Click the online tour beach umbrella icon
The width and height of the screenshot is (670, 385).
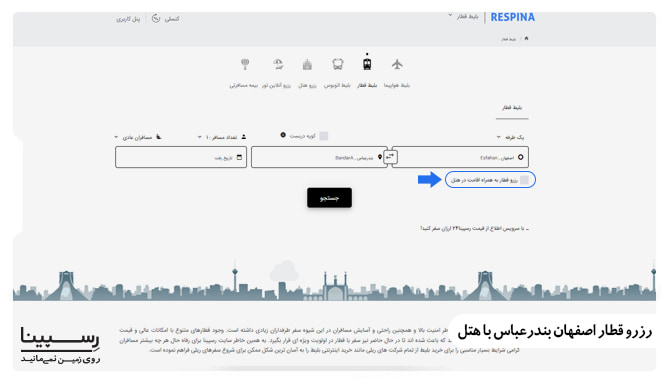[278, 65]
